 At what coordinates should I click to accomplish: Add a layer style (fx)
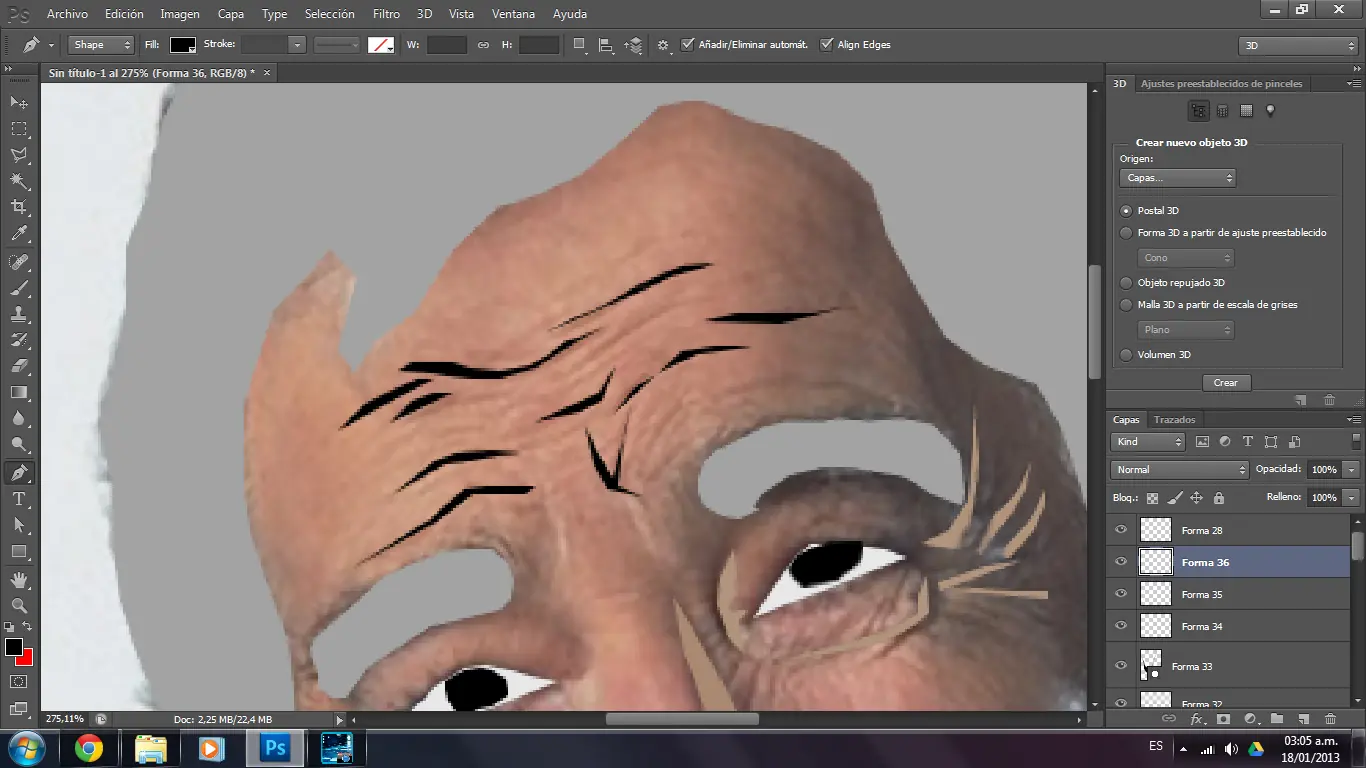[1196, 719]
